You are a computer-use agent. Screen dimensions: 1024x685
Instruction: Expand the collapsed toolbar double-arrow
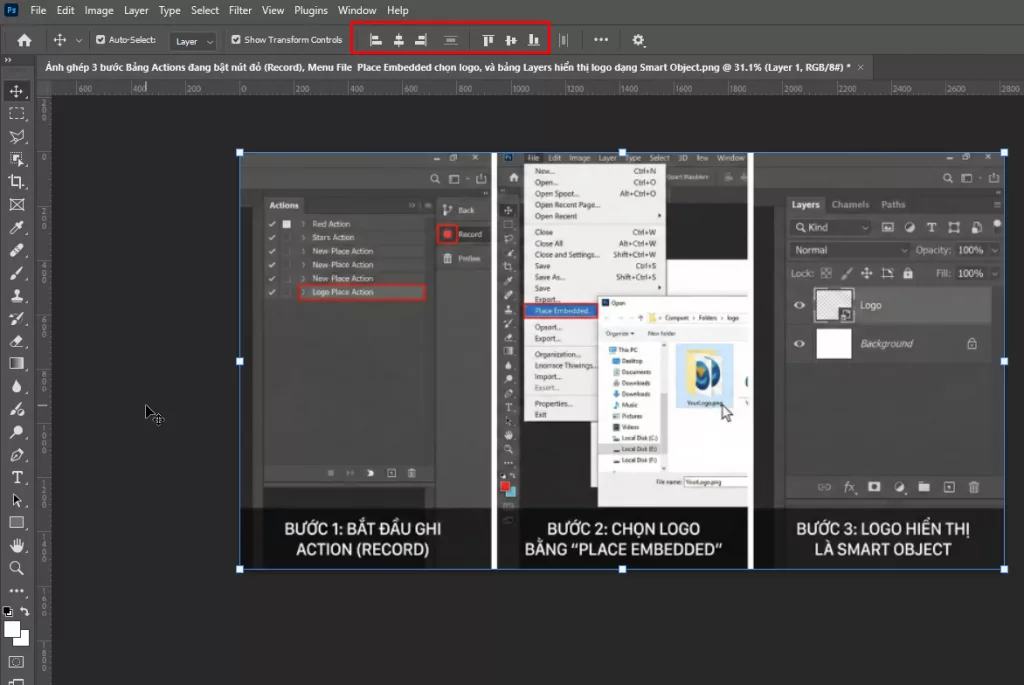8,61
